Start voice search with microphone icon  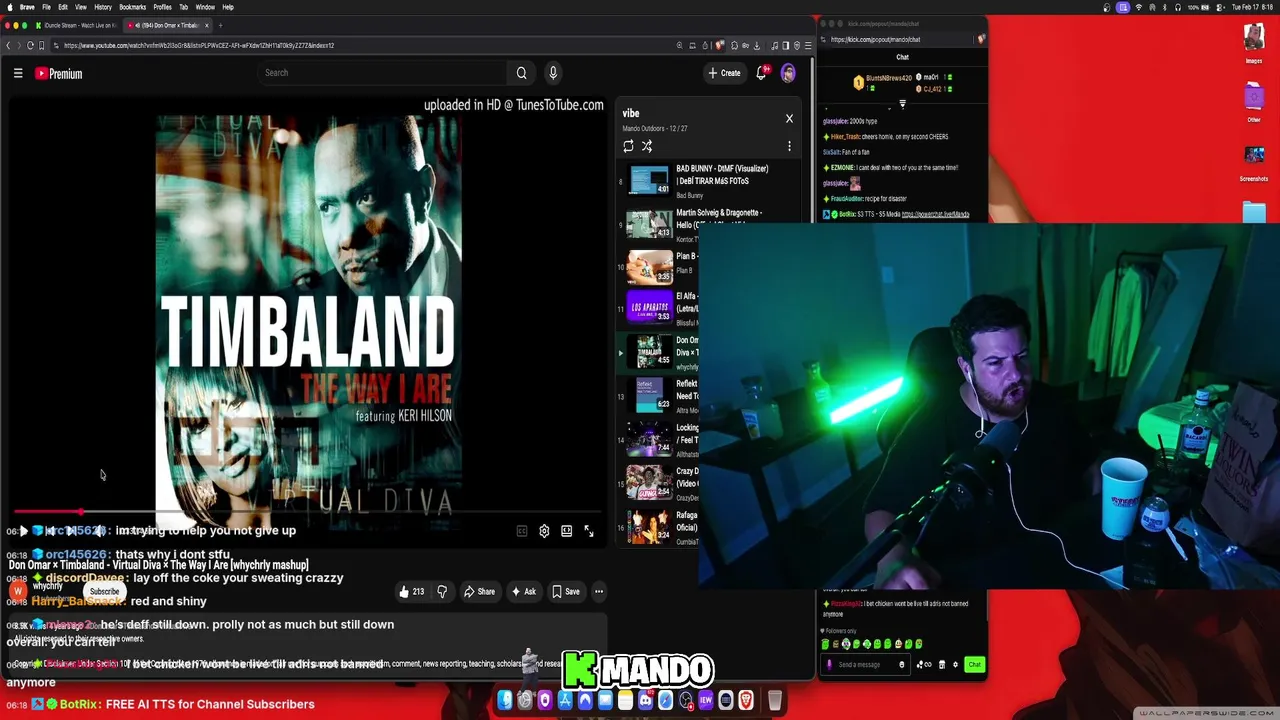553,73
